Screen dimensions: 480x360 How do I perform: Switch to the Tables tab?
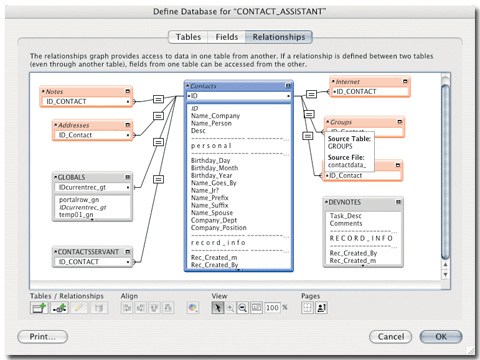[x=188, y=37]
